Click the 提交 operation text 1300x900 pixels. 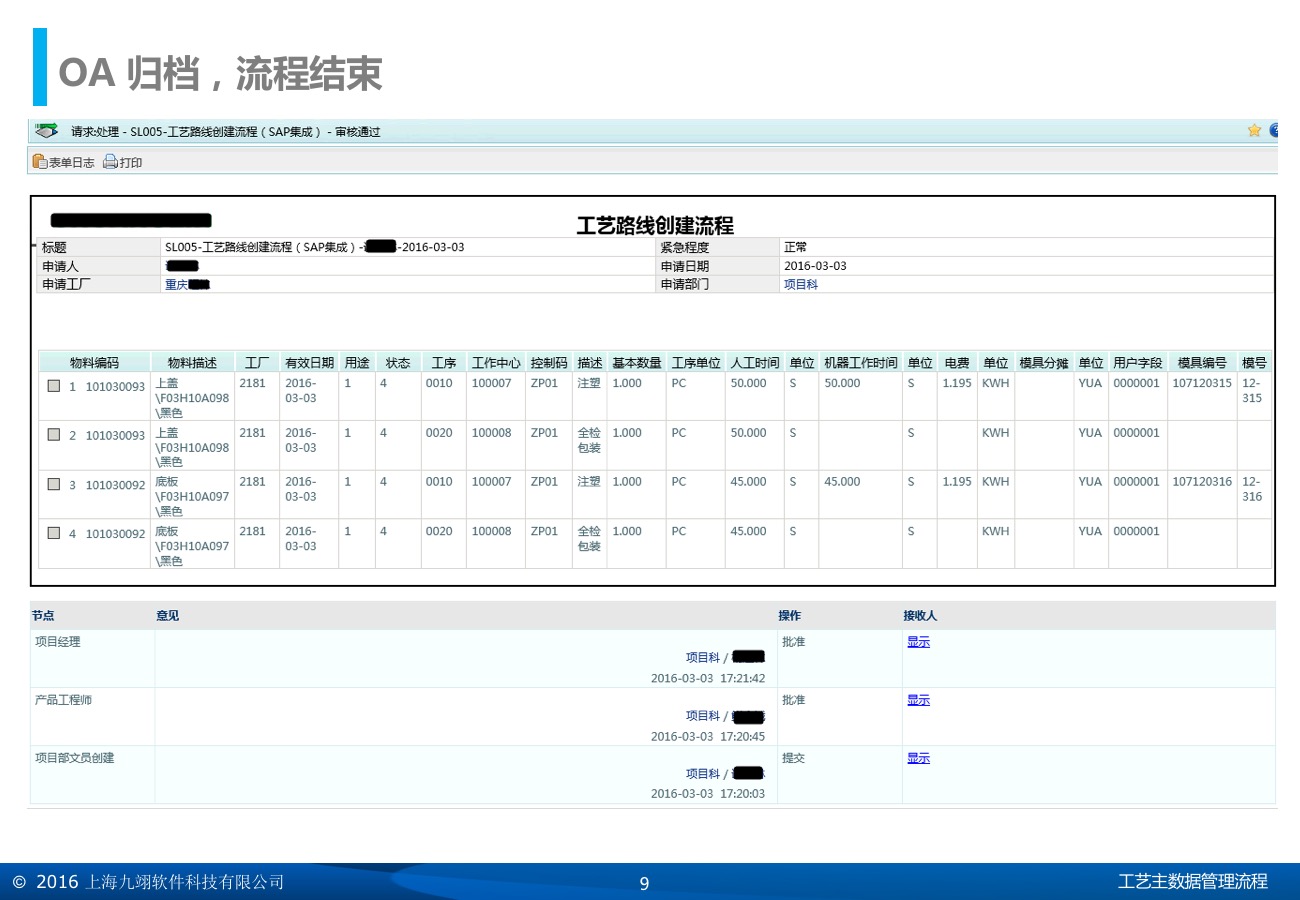pyautogui.click(x=793, y=758)
